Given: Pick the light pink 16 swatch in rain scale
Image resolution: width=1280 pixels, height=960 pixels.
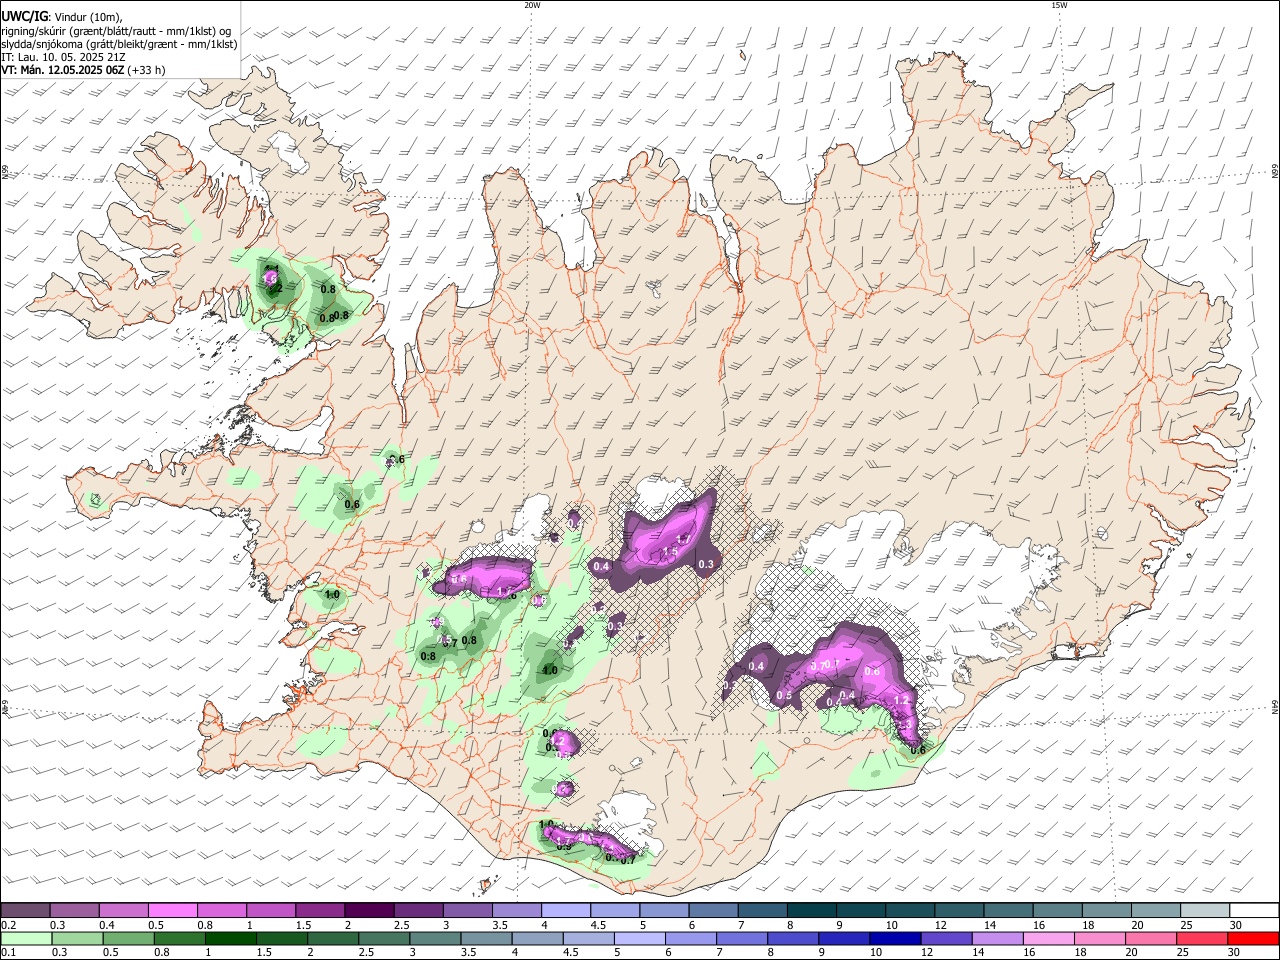Looking at the screenshot, I should (1047, 938).
